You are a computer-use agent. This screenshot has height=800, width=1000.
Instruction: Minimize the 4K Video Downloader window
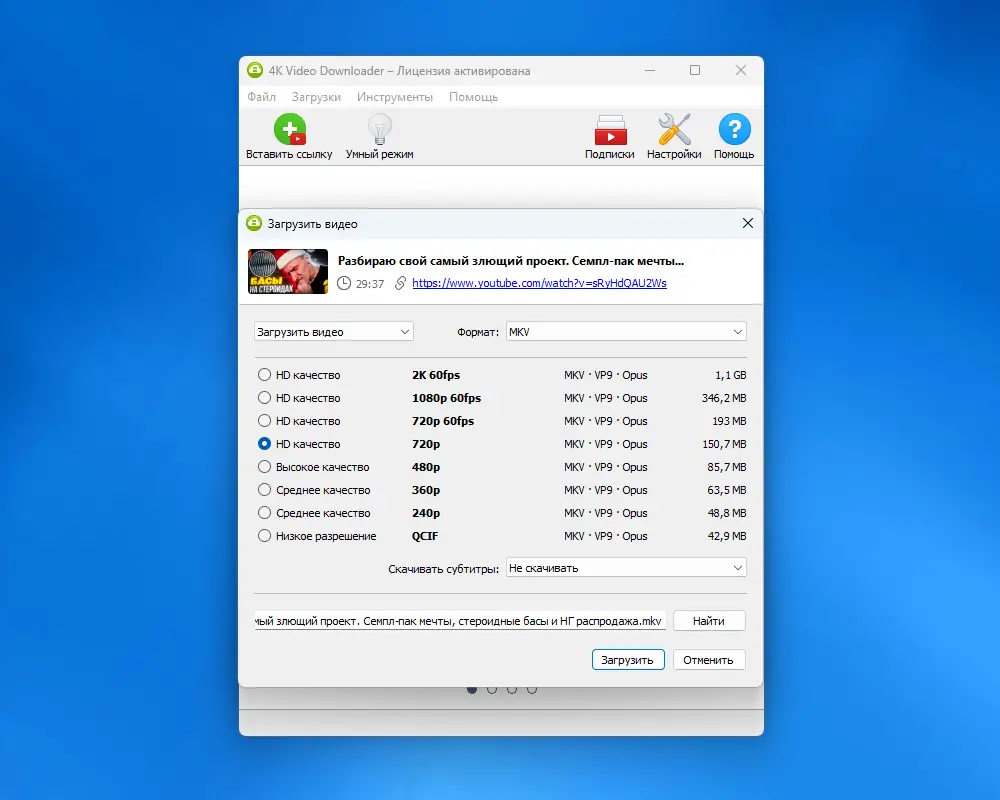tap(650, 70)
